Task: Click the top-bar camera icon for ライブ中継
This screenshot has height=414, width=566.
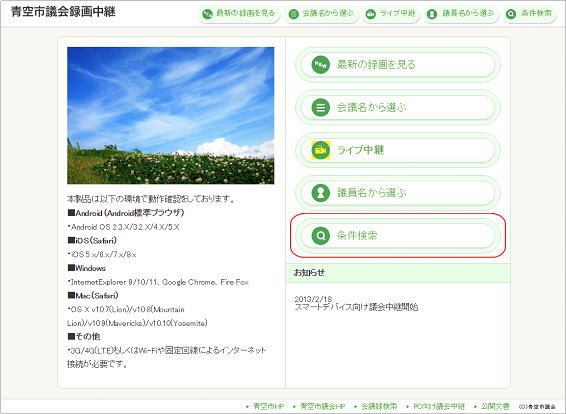Action: pos(370,14)
